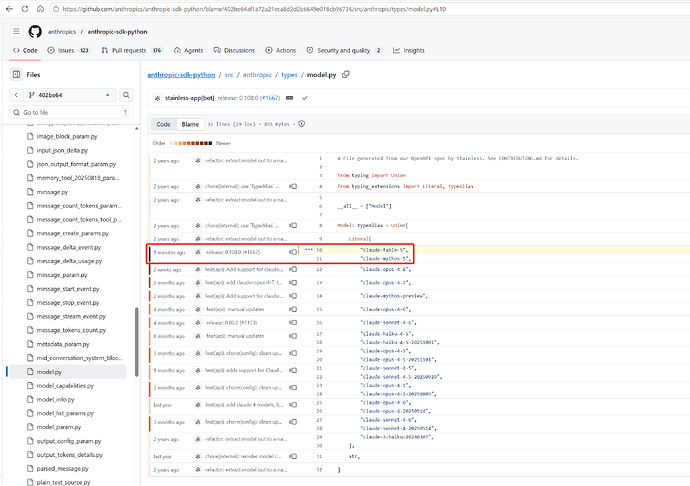
Task: Collapse the Files side panel icon
Action: click(16, 74)
